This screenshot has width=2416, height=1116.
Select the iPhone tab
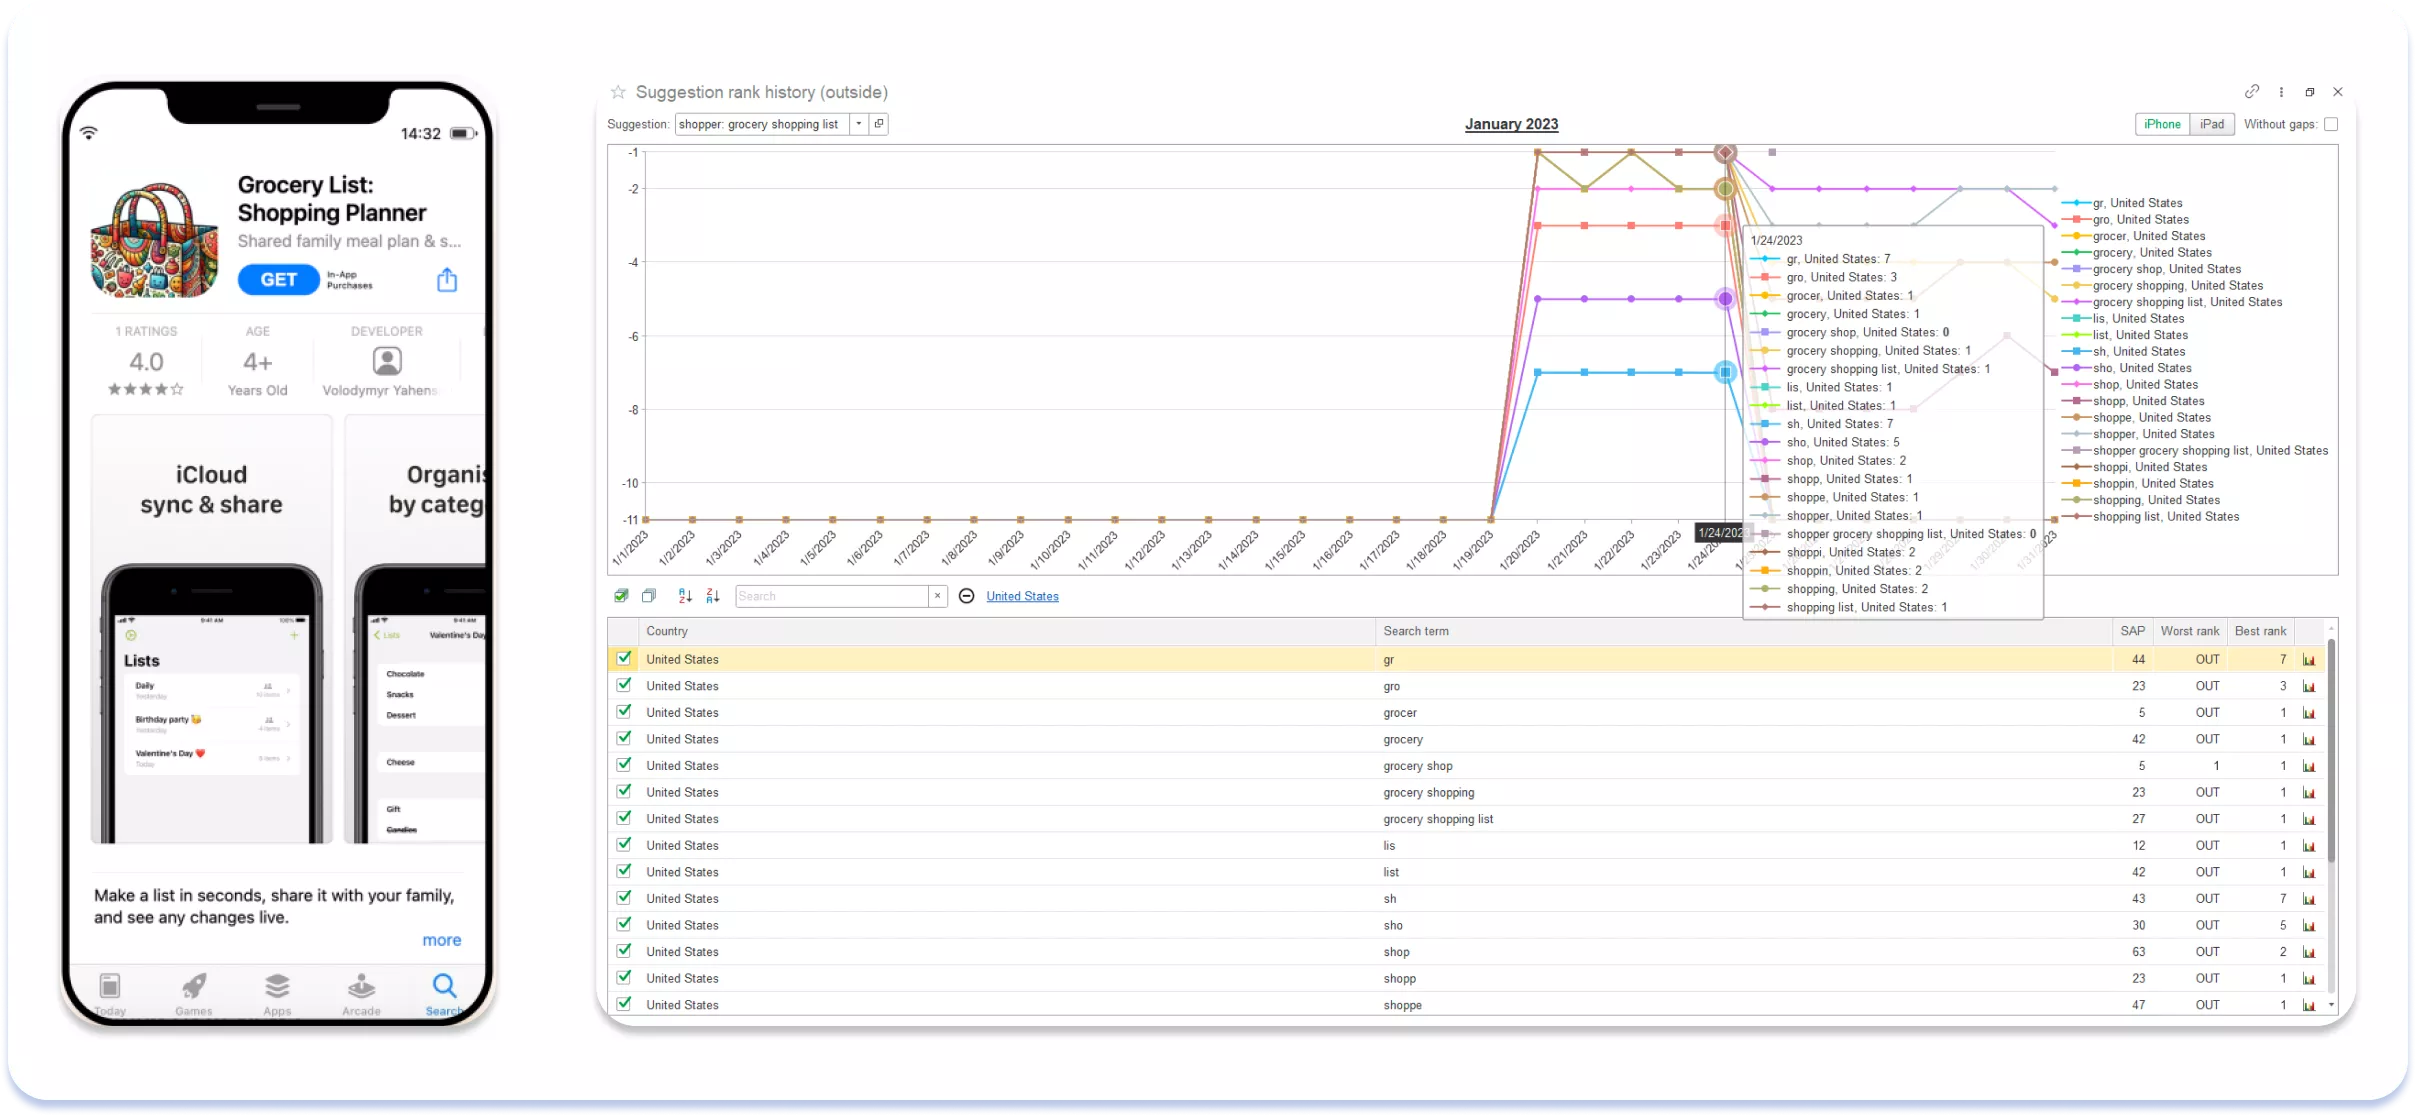(x=2162, y=124)
